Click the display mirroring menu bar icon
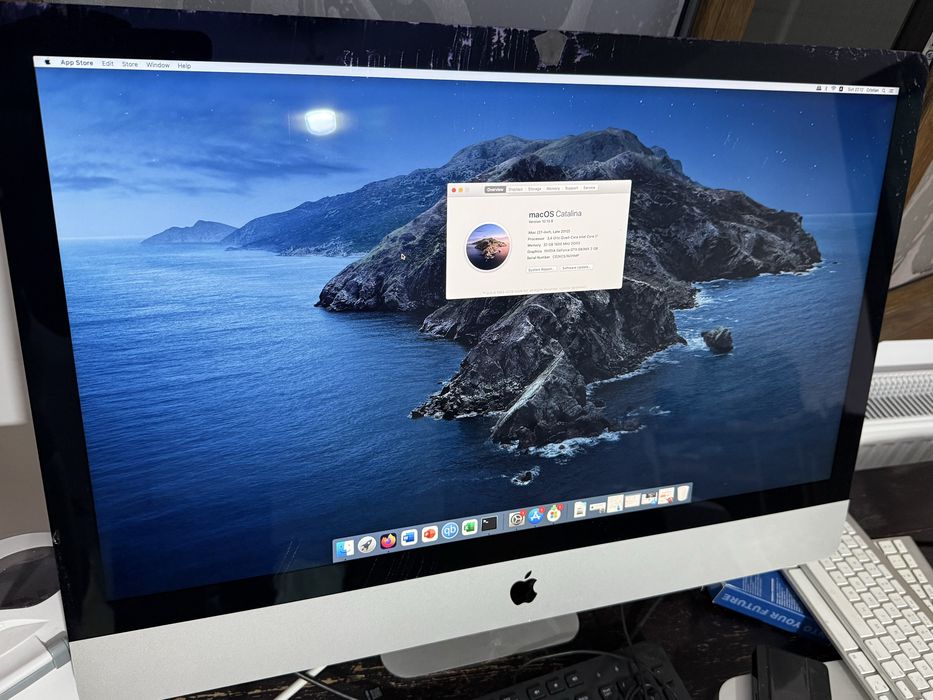Viewport: 933px width, 700px height. tap(819, 88)
